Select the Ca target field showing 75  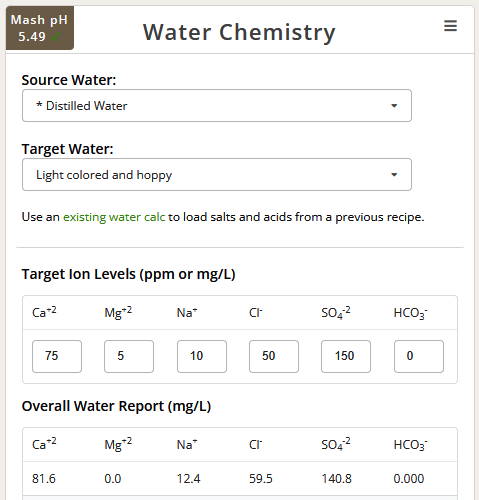57,356
